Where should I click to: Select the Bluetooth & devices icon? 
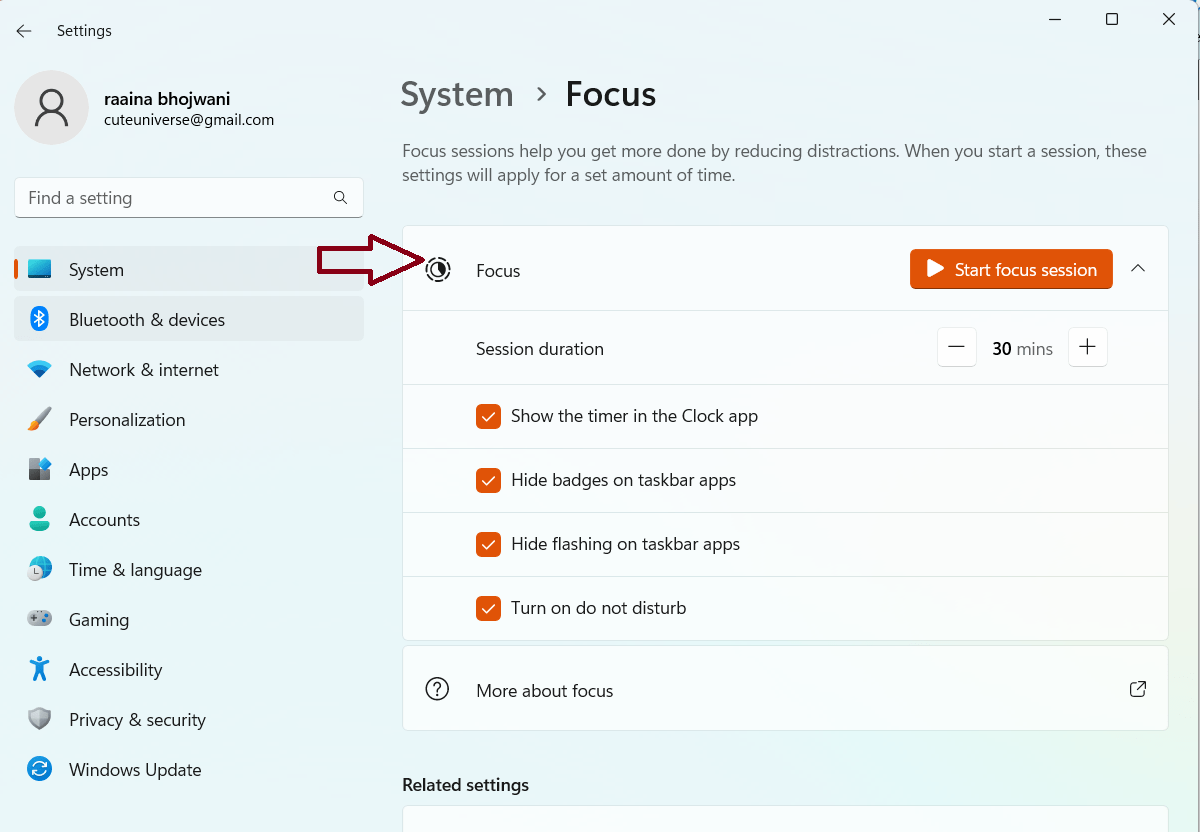pos(39,319)
